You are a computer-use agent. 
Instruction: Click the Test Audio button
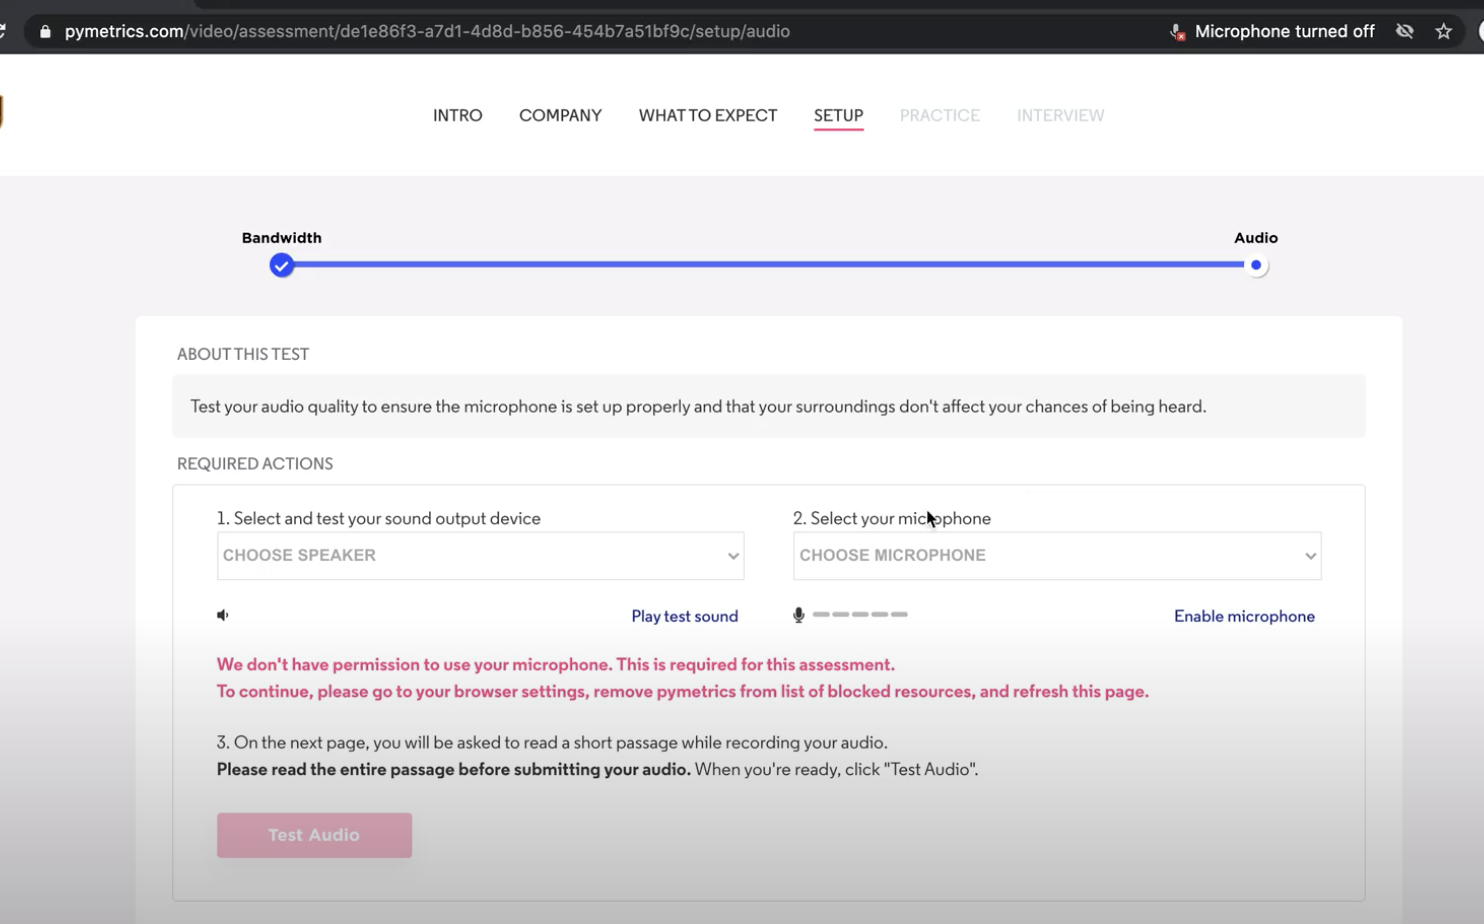click(314, 835)
